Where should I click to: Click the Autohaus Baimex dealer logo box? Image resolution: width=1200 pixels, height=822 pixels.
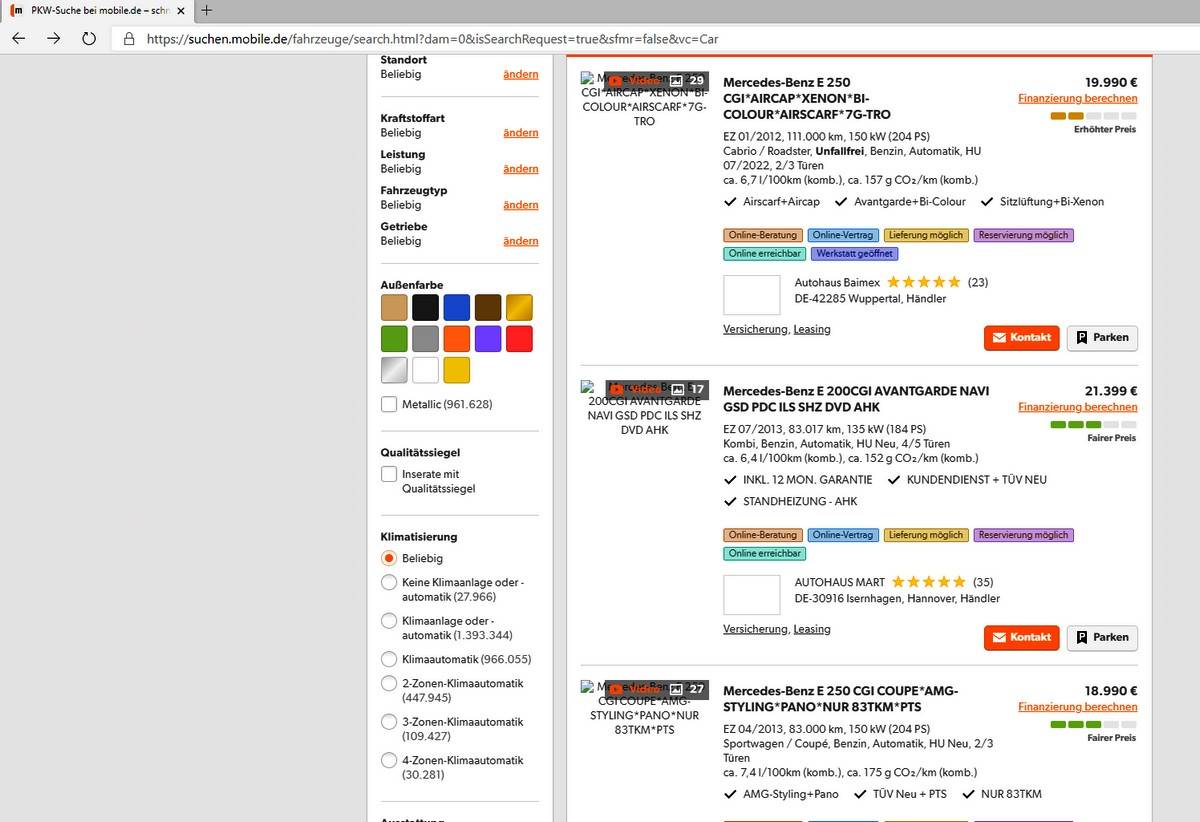[751, 295]
